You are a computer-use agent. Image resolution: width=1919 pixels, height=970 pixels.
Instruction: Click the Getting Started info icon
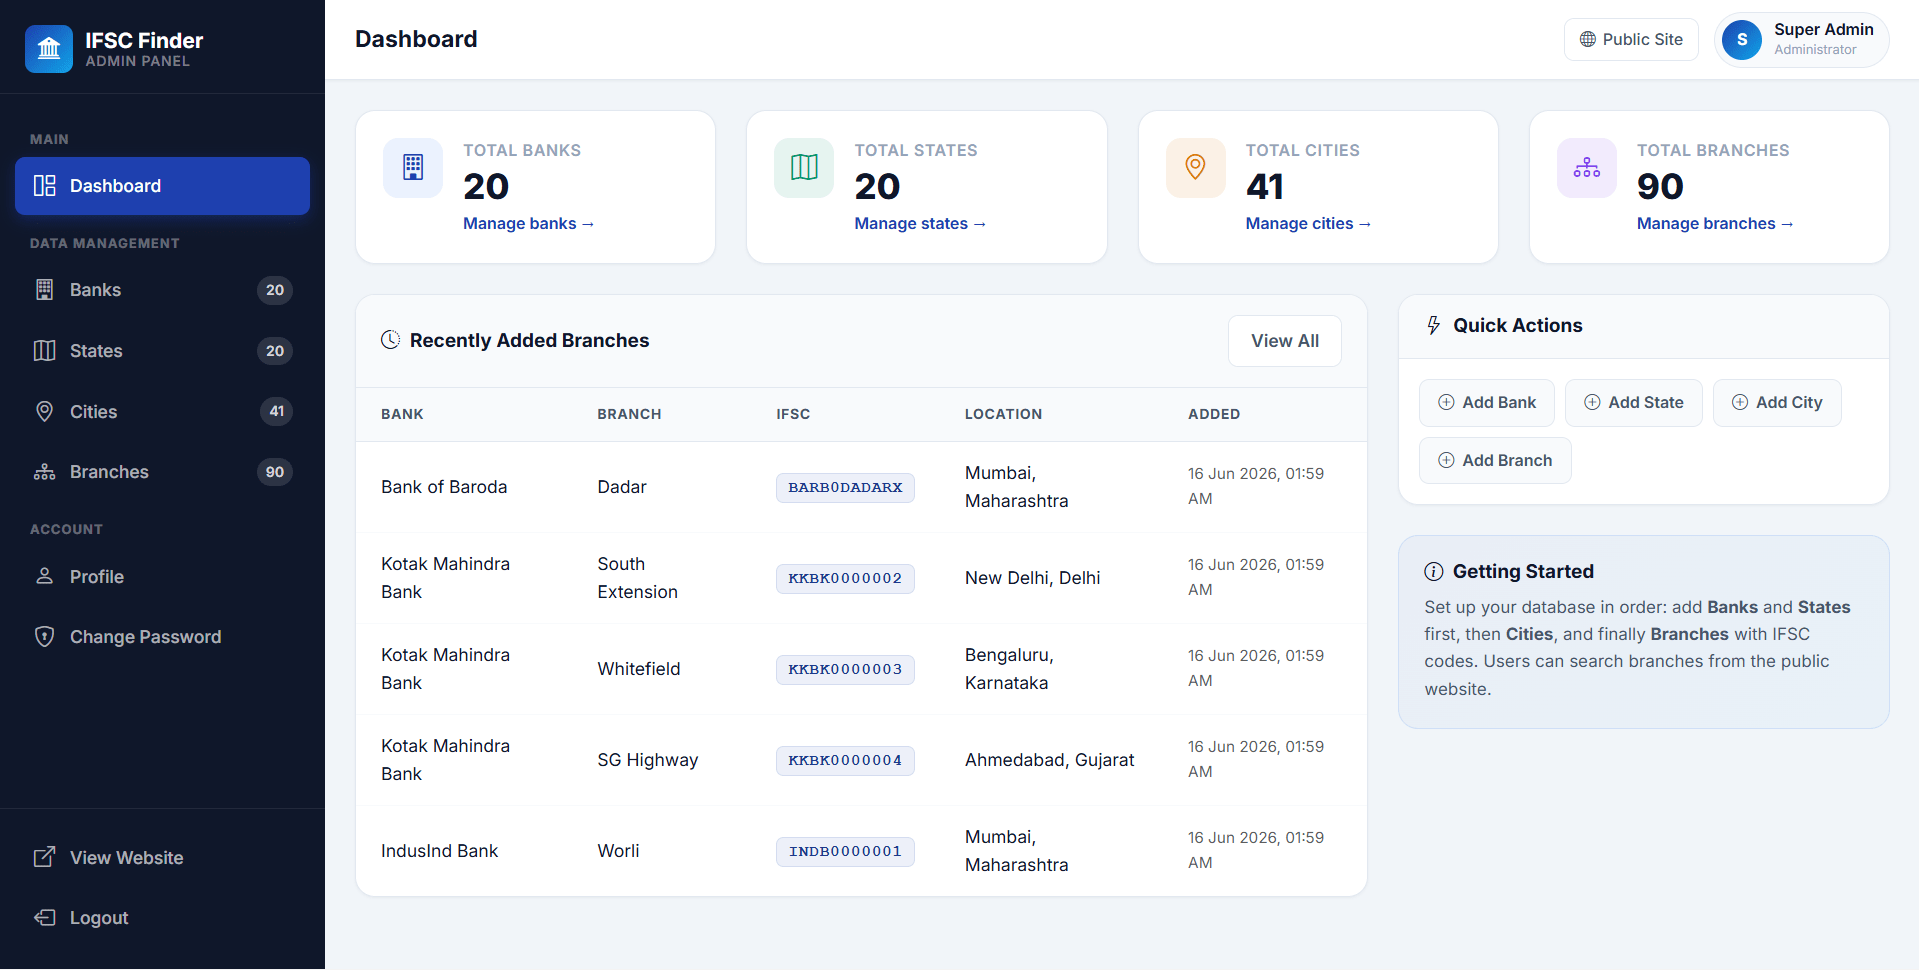tap(1434, 572)
